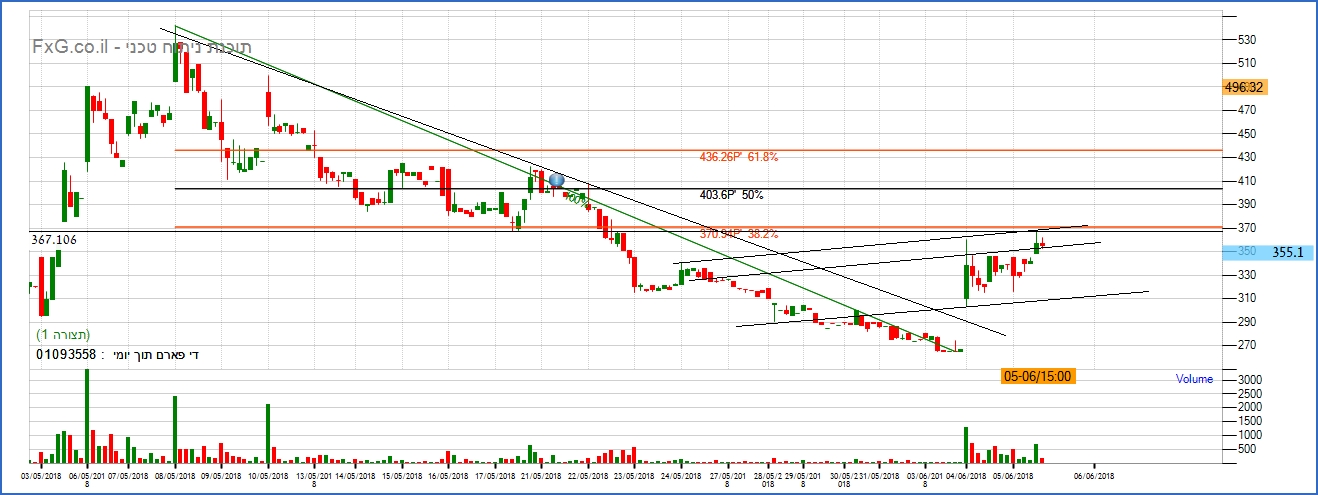
Task: Select the security number 01093558
Action: [66, 354]
